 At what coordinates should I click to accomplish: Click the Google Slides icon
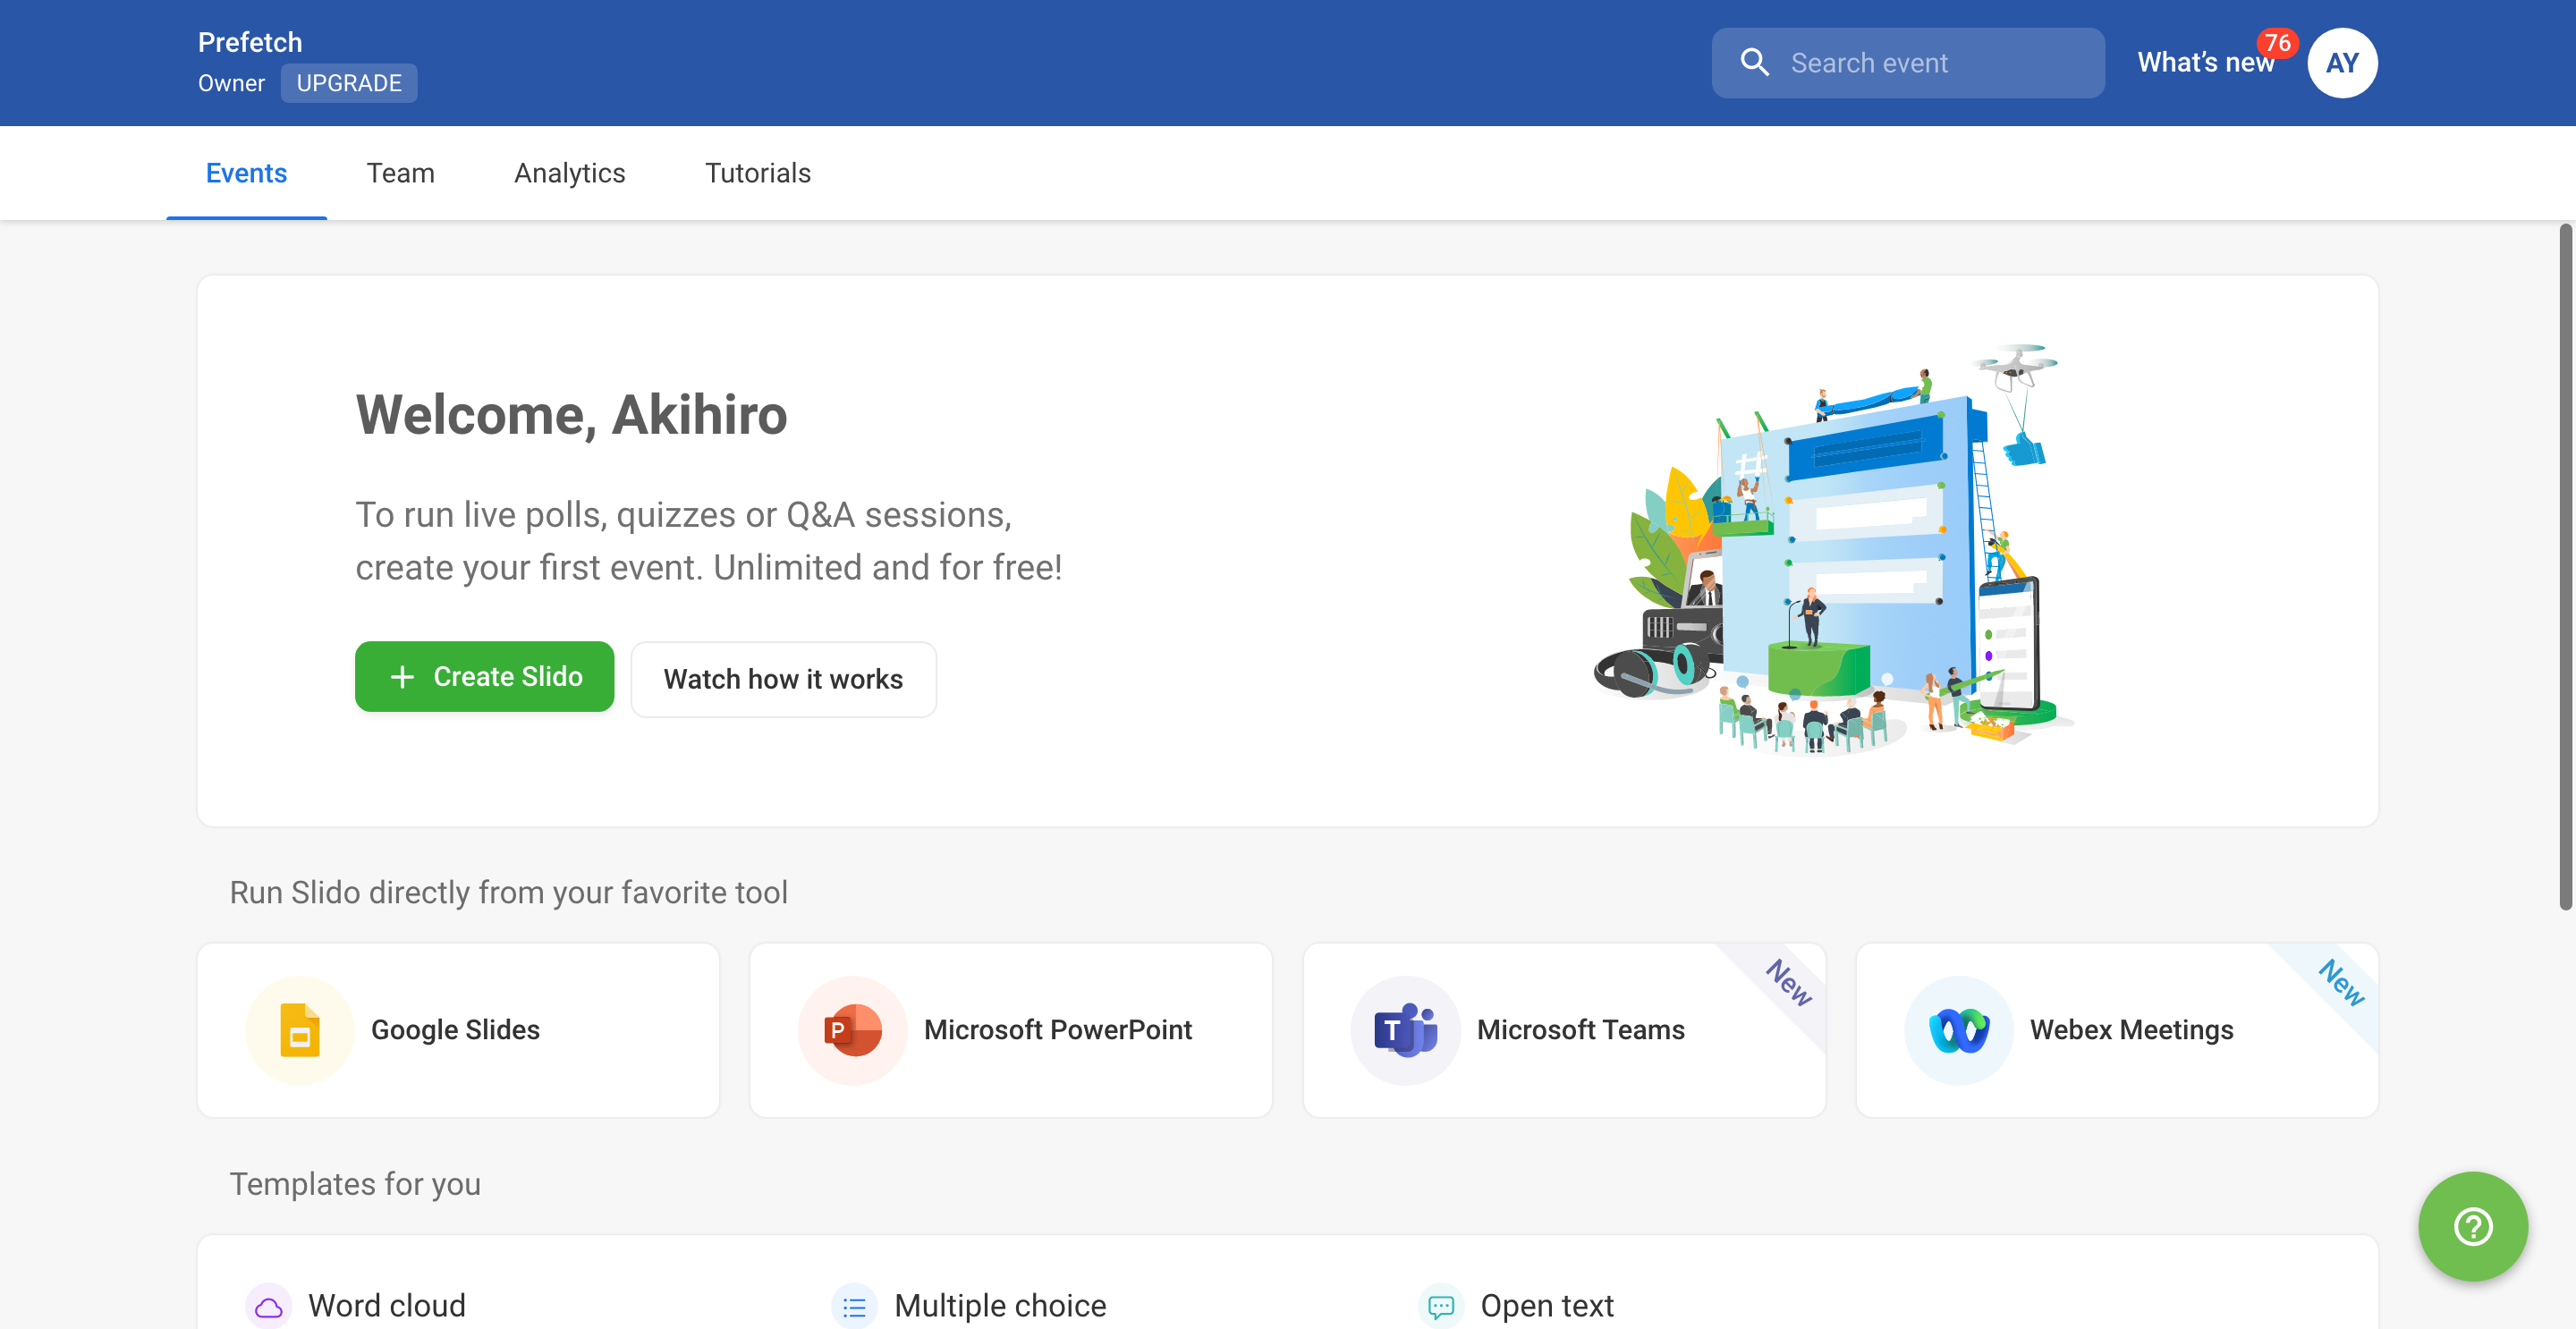[299, 1029]
